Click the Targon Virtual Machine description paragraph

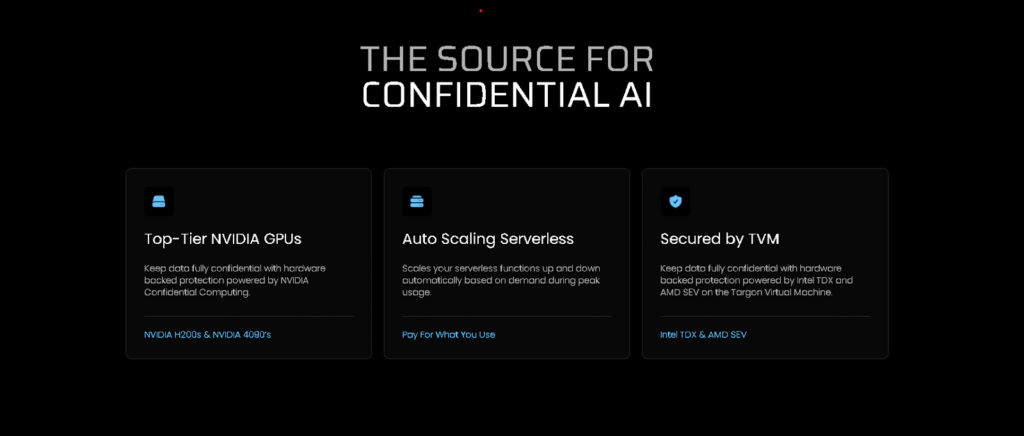757,280
